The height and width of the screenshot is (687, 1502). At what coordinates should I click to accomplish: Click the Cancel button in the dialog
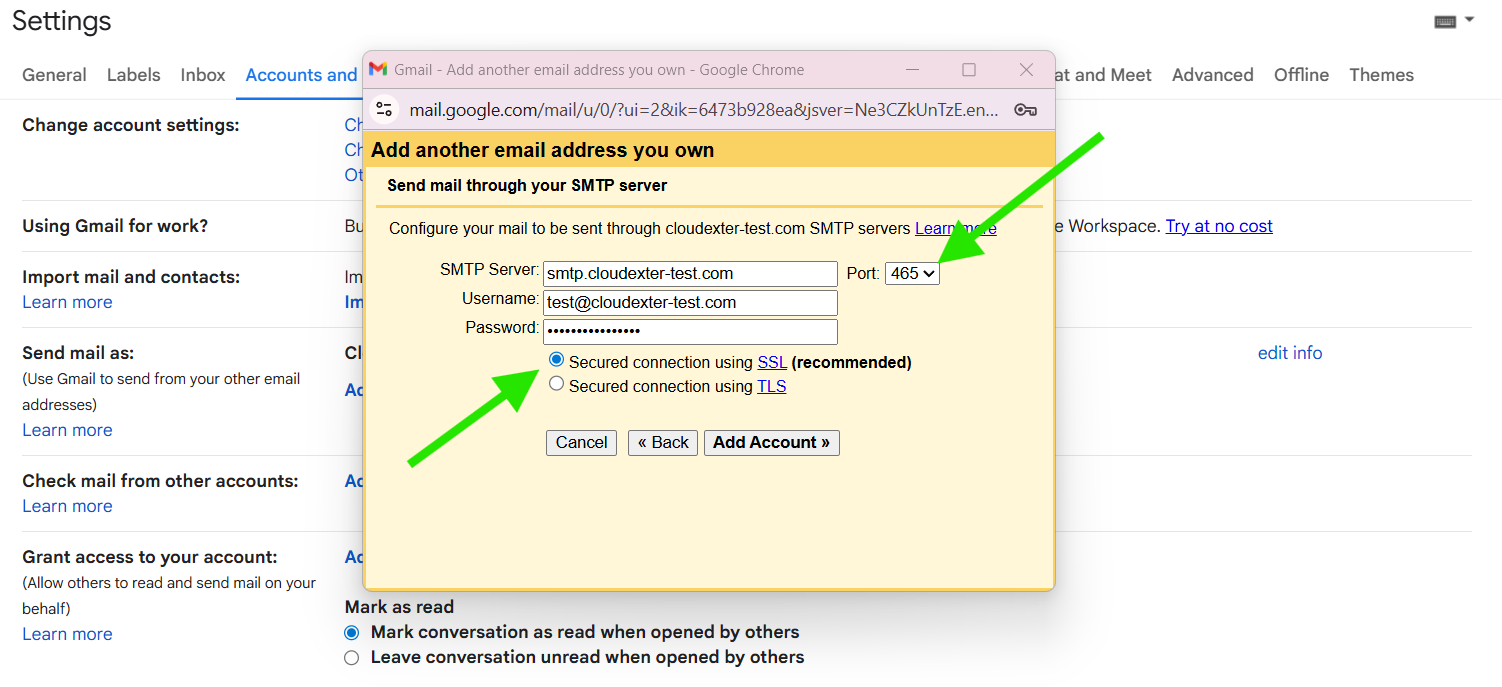coord(581,442)
